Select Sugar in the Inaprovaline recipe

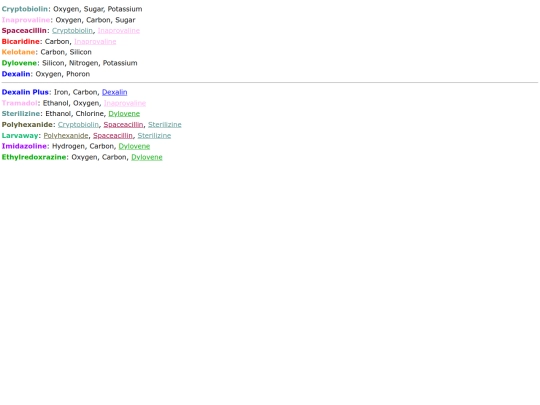125,20
